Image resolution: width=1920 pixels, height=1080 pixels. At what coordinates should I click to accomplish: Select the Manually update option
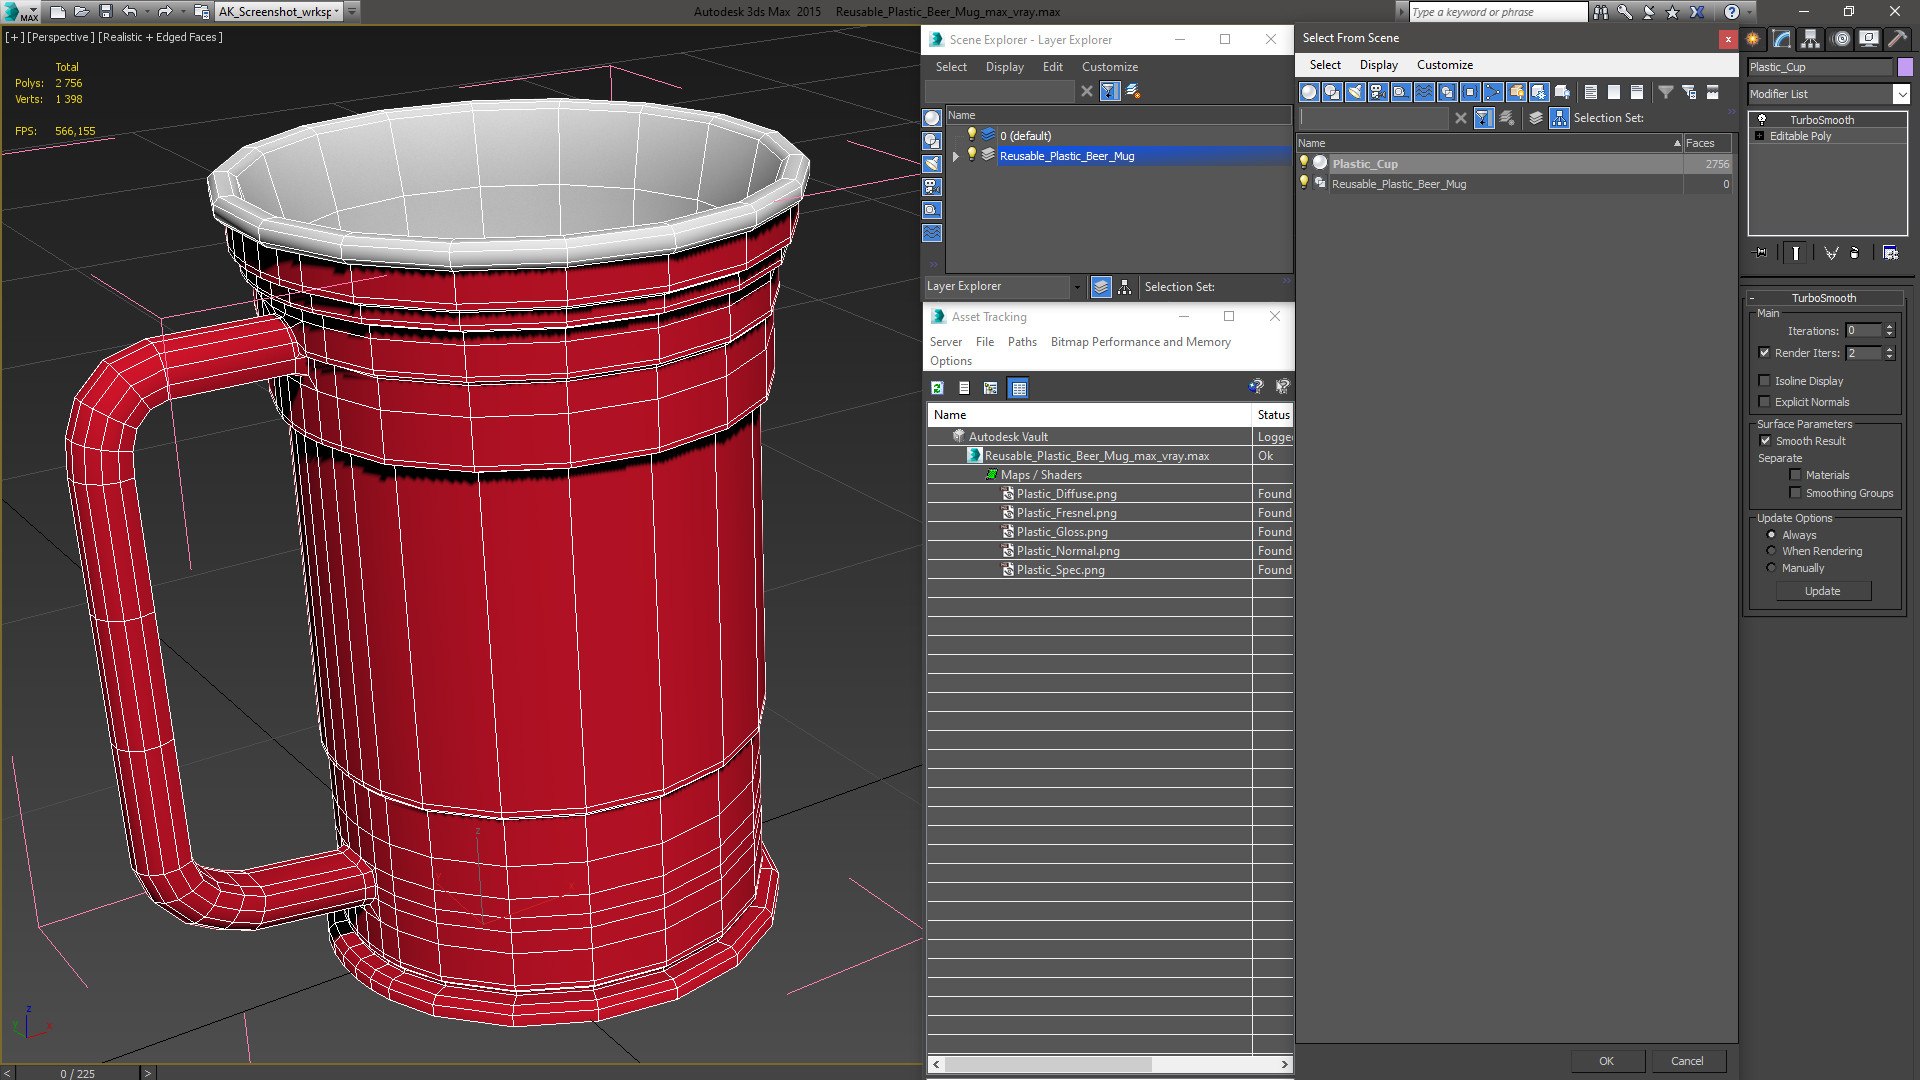[1771, 568]
